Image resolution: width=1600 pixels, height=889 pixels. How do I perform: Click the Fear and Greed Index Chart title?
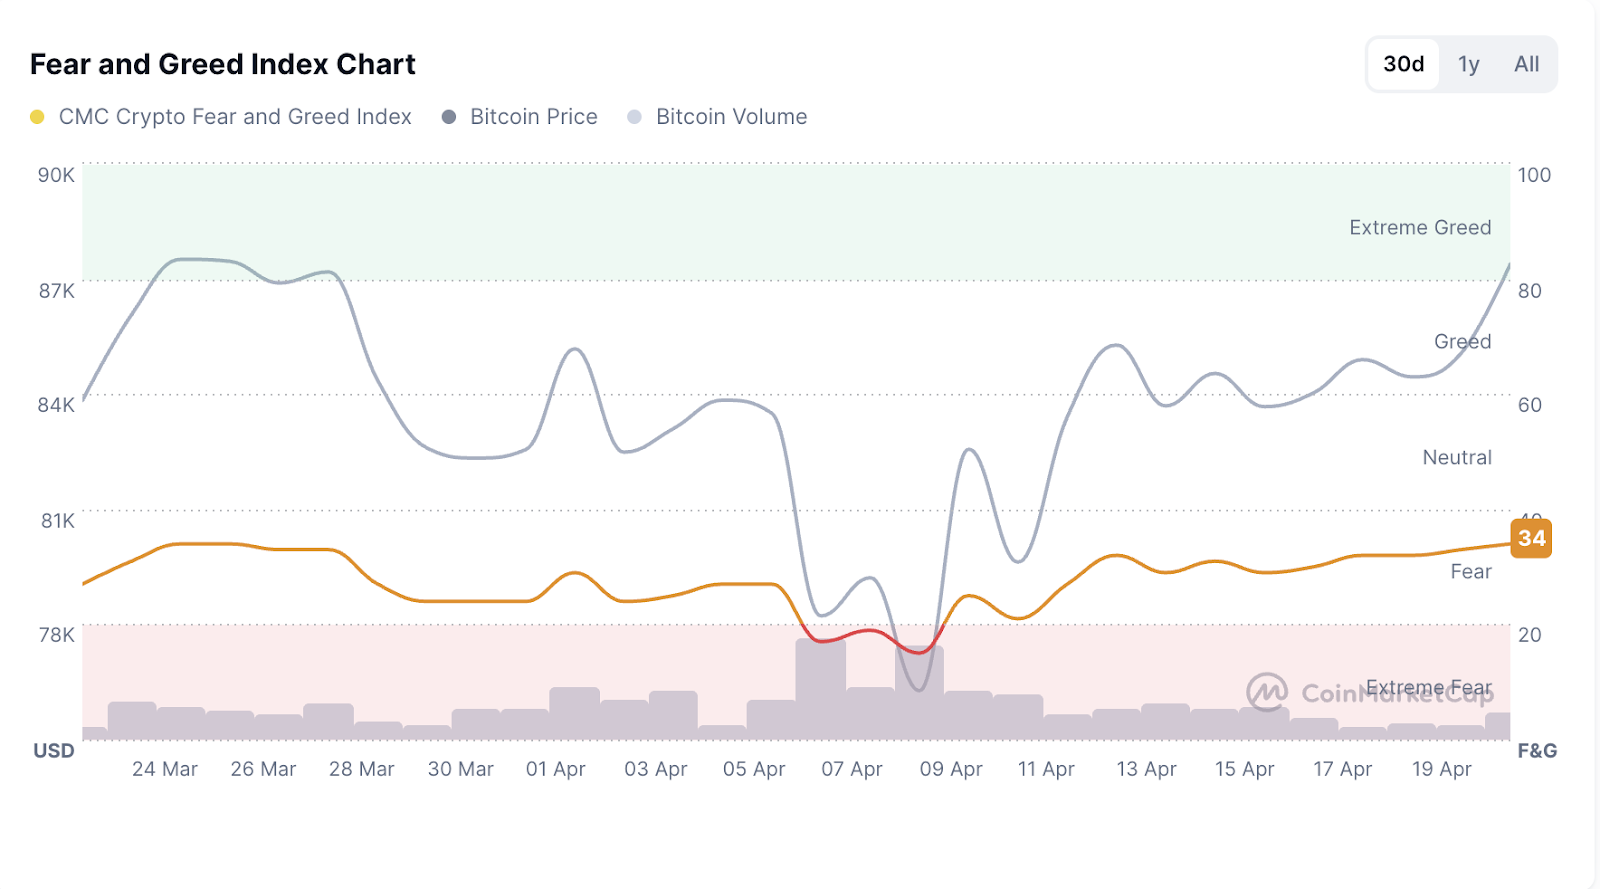[x=223, y=64]
